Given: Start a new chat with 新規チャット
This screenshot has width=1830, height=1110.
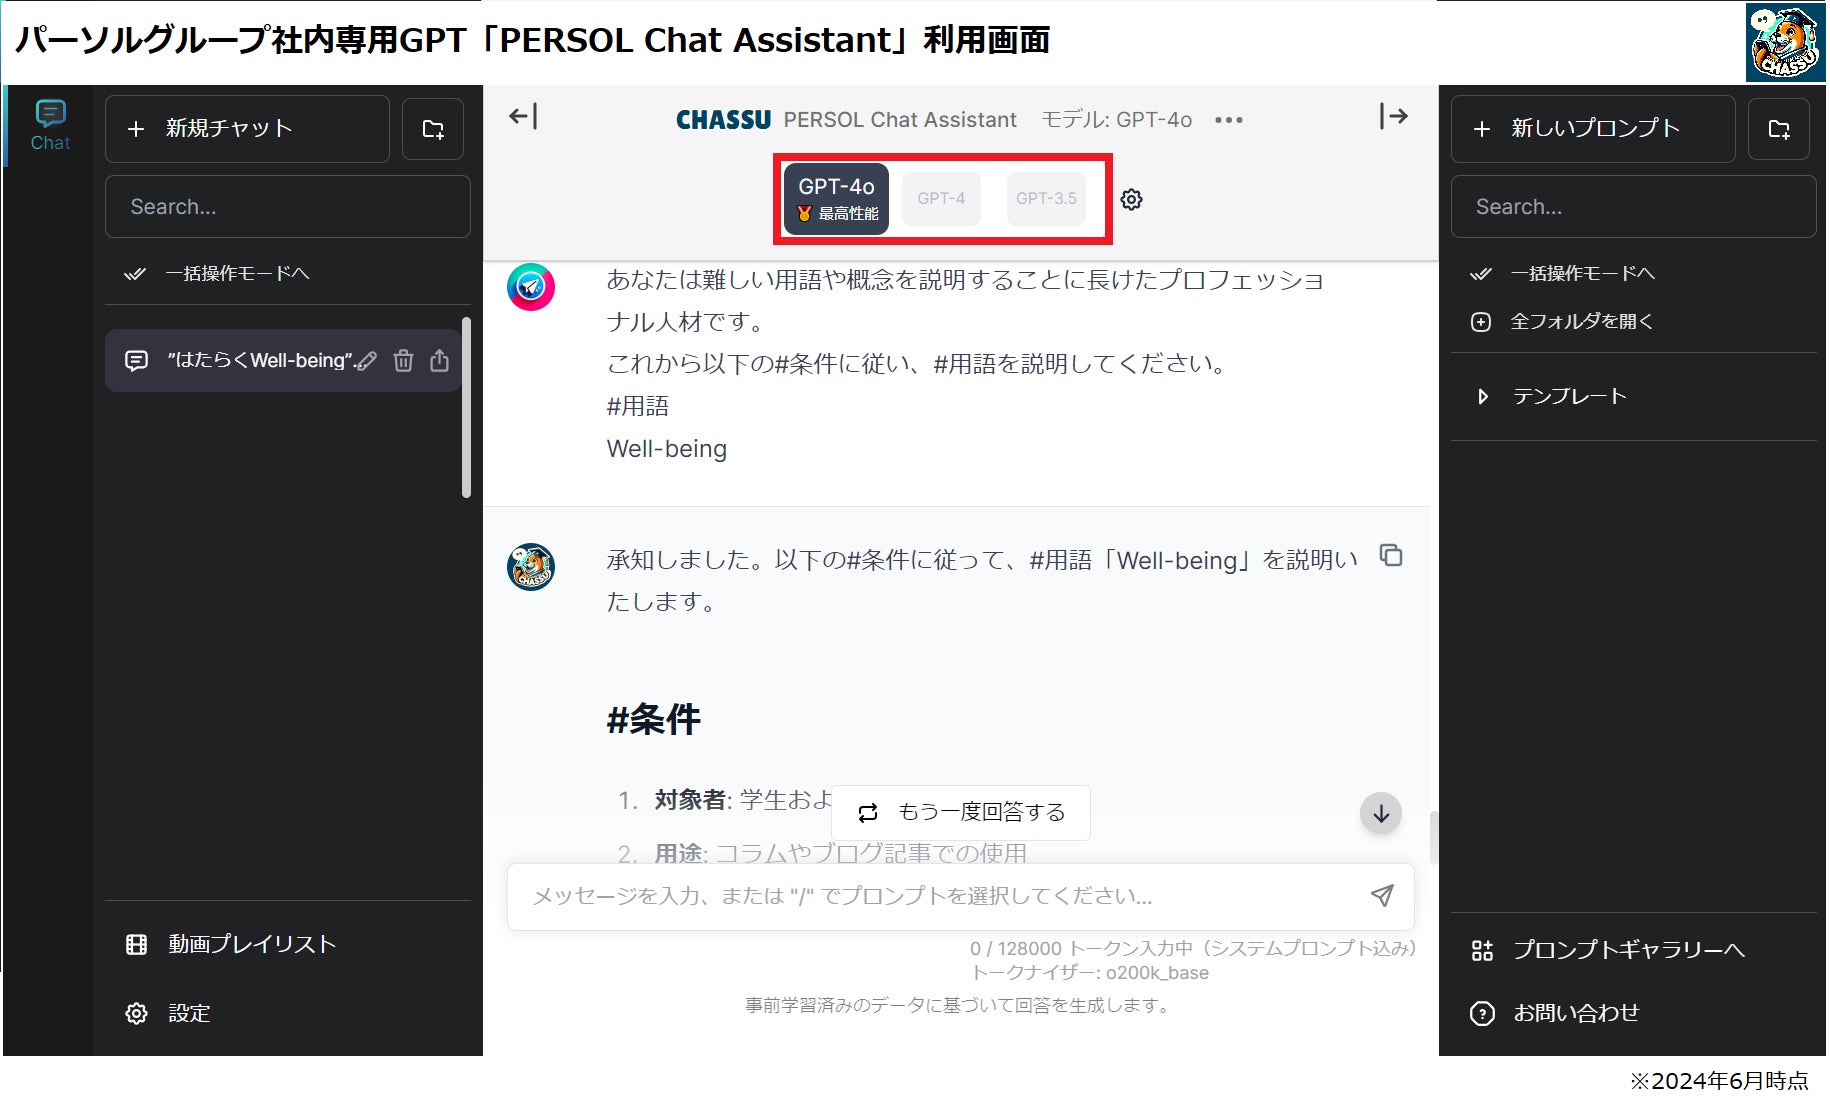Looking at the screenshot, I should click(247, 129).
